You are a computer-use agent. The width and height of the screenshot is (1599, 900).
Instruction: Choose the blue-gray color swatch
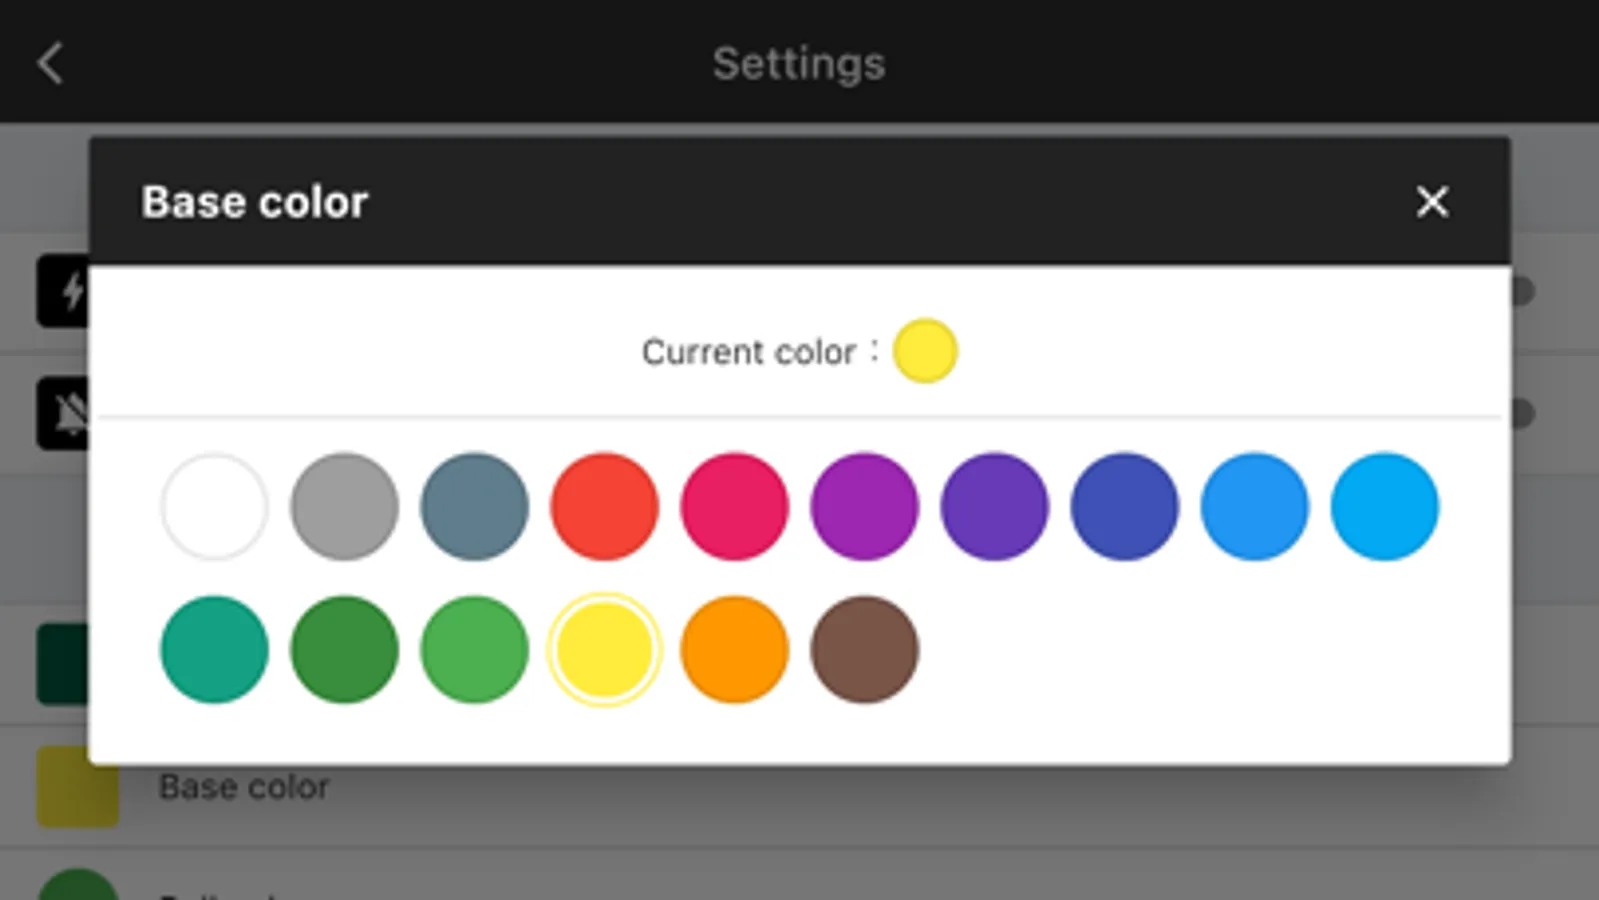(x=474, y=507)
